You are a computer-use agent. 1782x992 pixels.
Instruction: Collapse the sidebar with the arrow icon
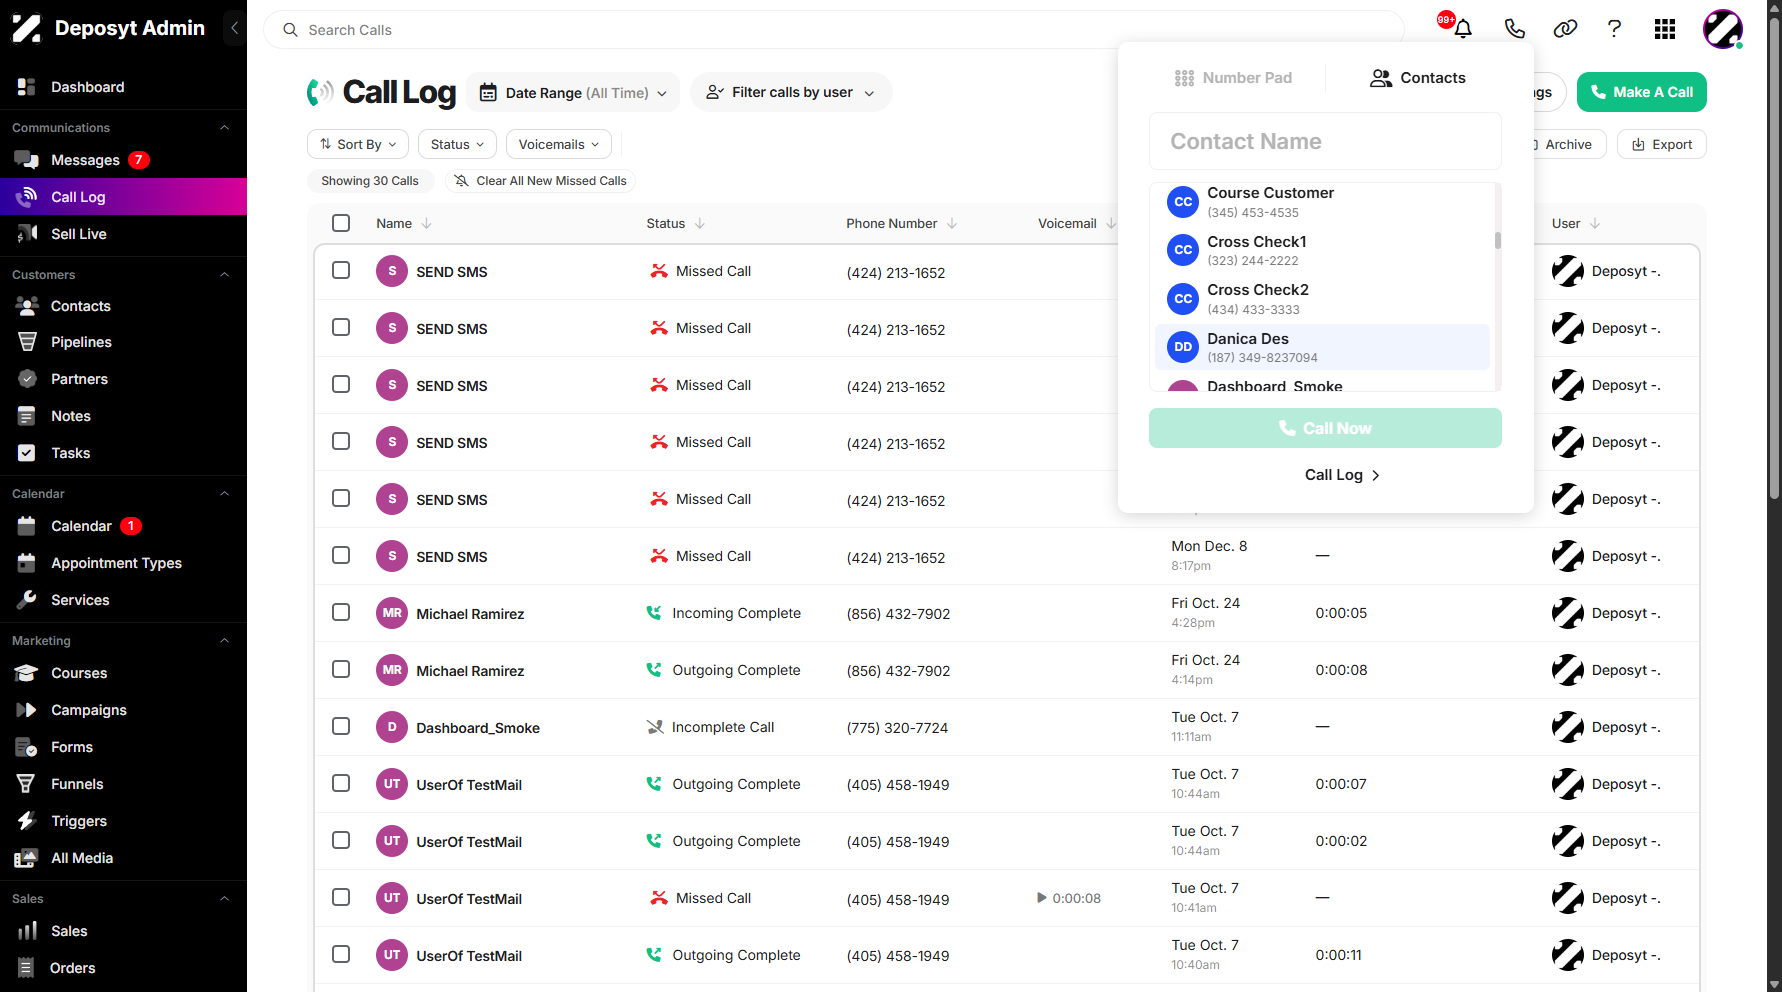[x=234, y=28]
